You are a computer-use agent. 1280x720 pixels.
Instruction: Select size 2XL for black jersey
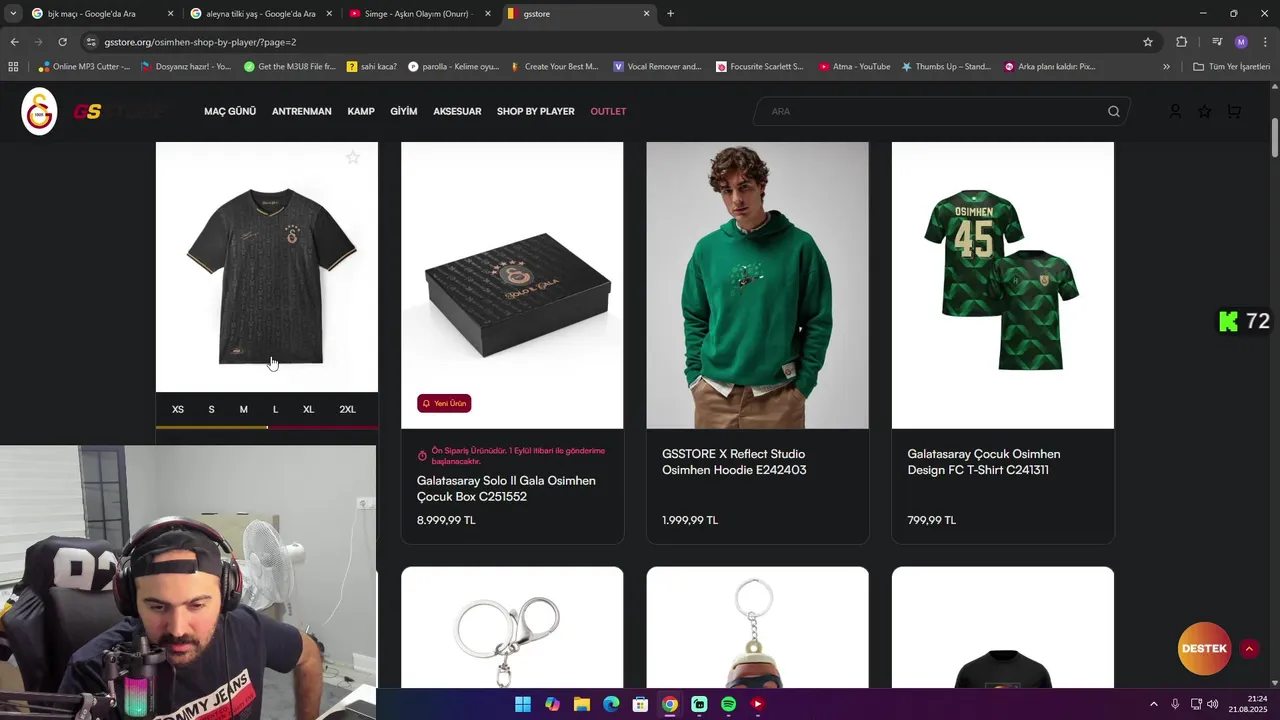click(x=347, y=409)
